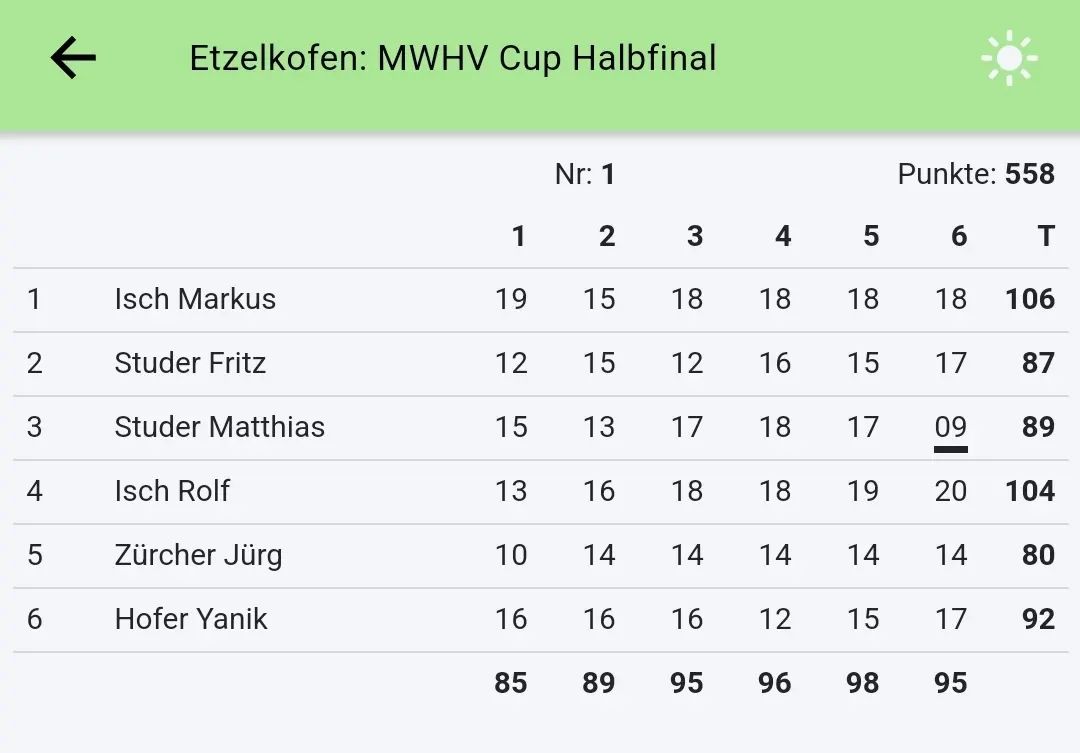Toggle the brightness theme sun icon
Viewport: 1080px width, 753px height.
coord(1009,58)
